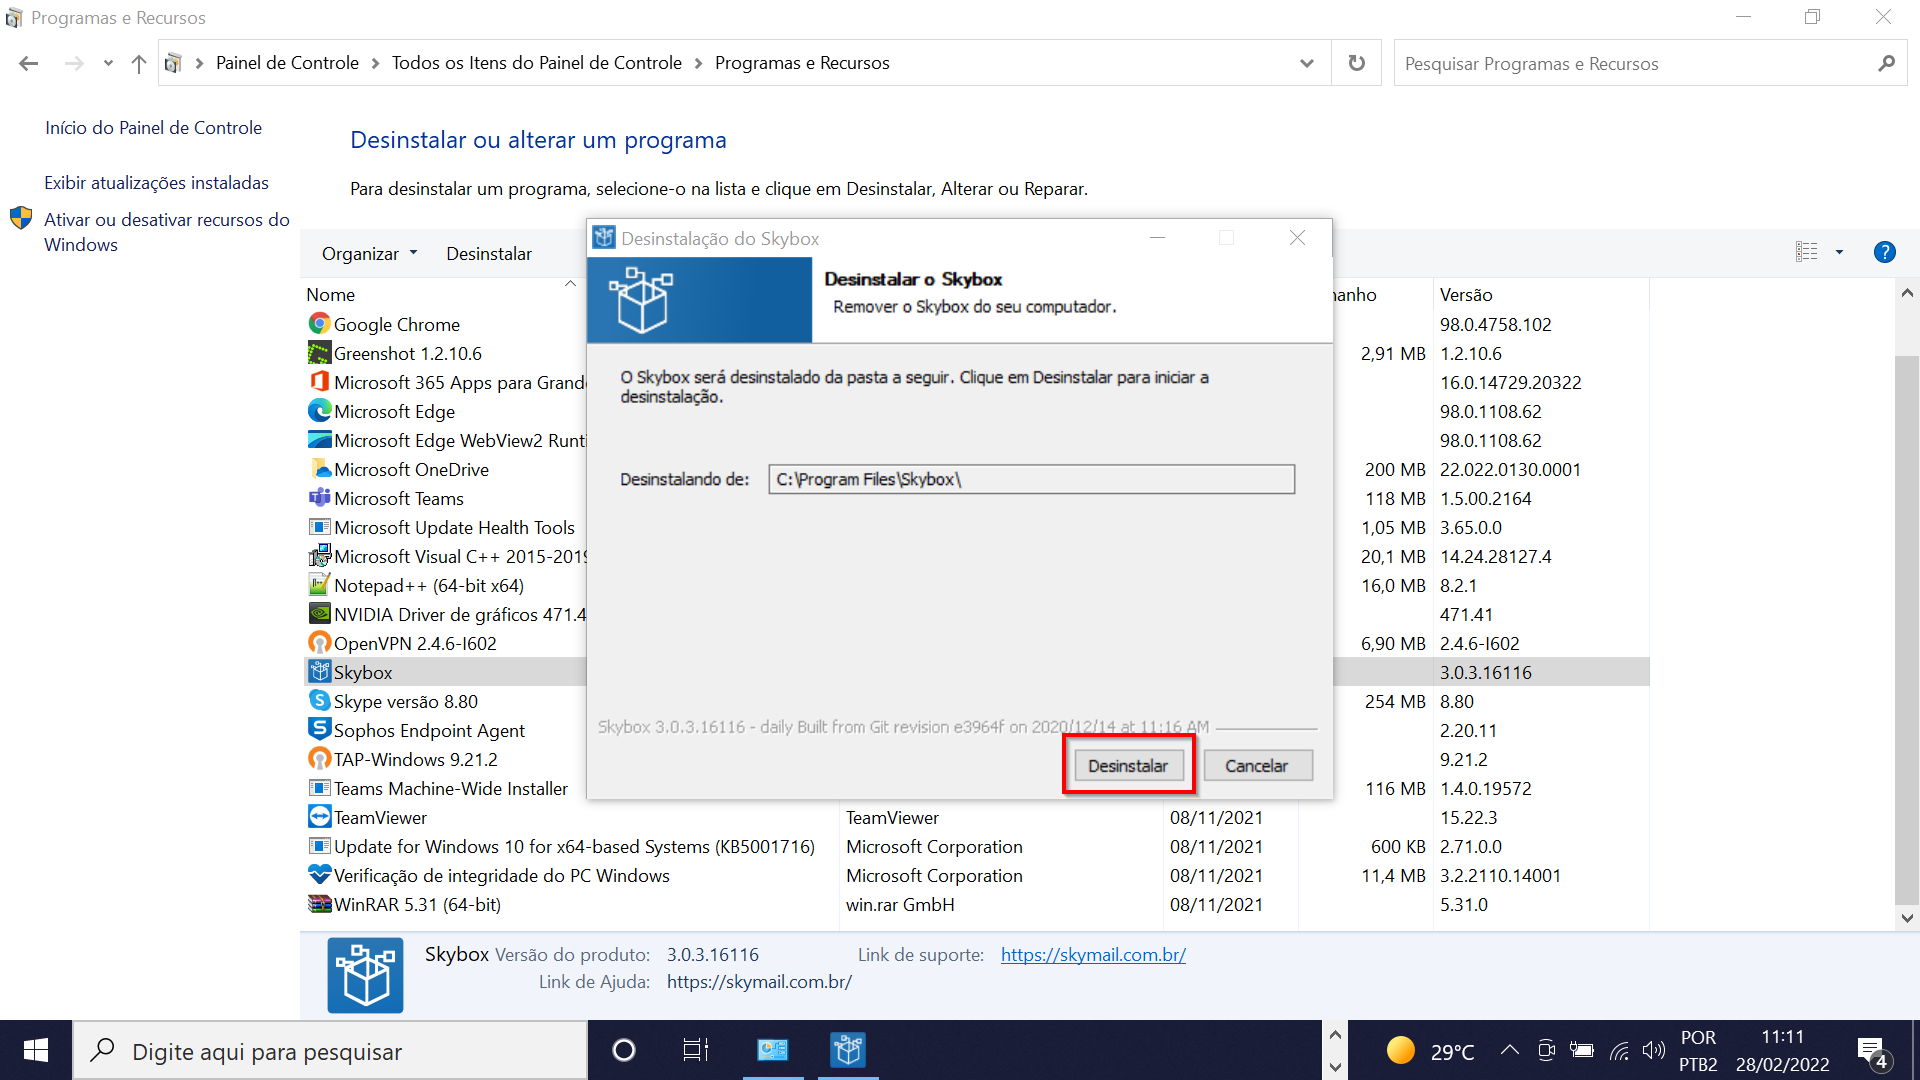Click the taskbar search box

coord(330,1050)
